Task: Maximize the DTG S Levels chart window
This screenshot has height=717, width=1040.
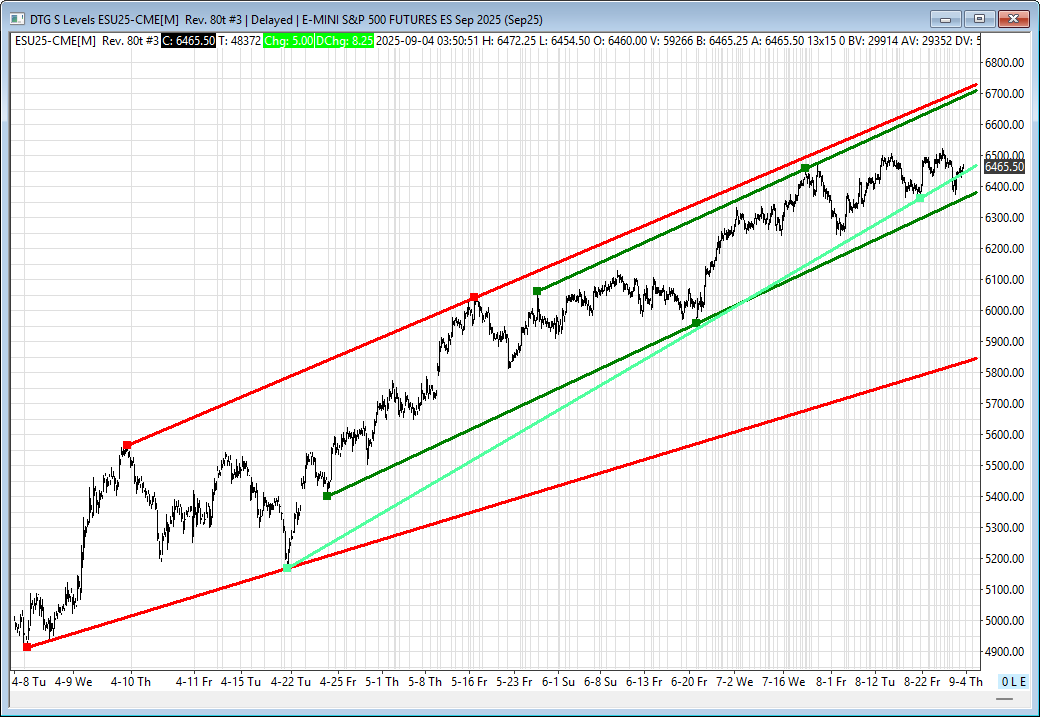Action: coord(979,19)
